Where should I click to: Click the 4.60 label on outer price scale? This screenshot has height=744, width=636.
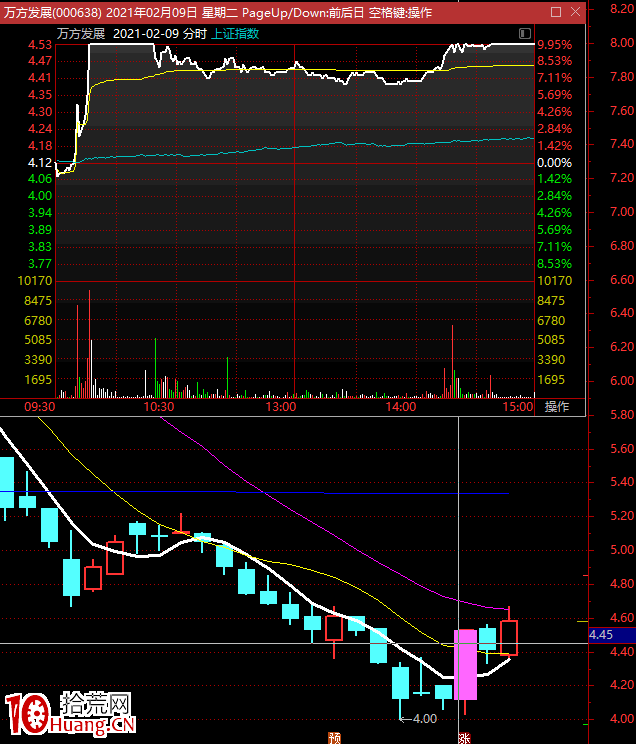tap(622, 618)
